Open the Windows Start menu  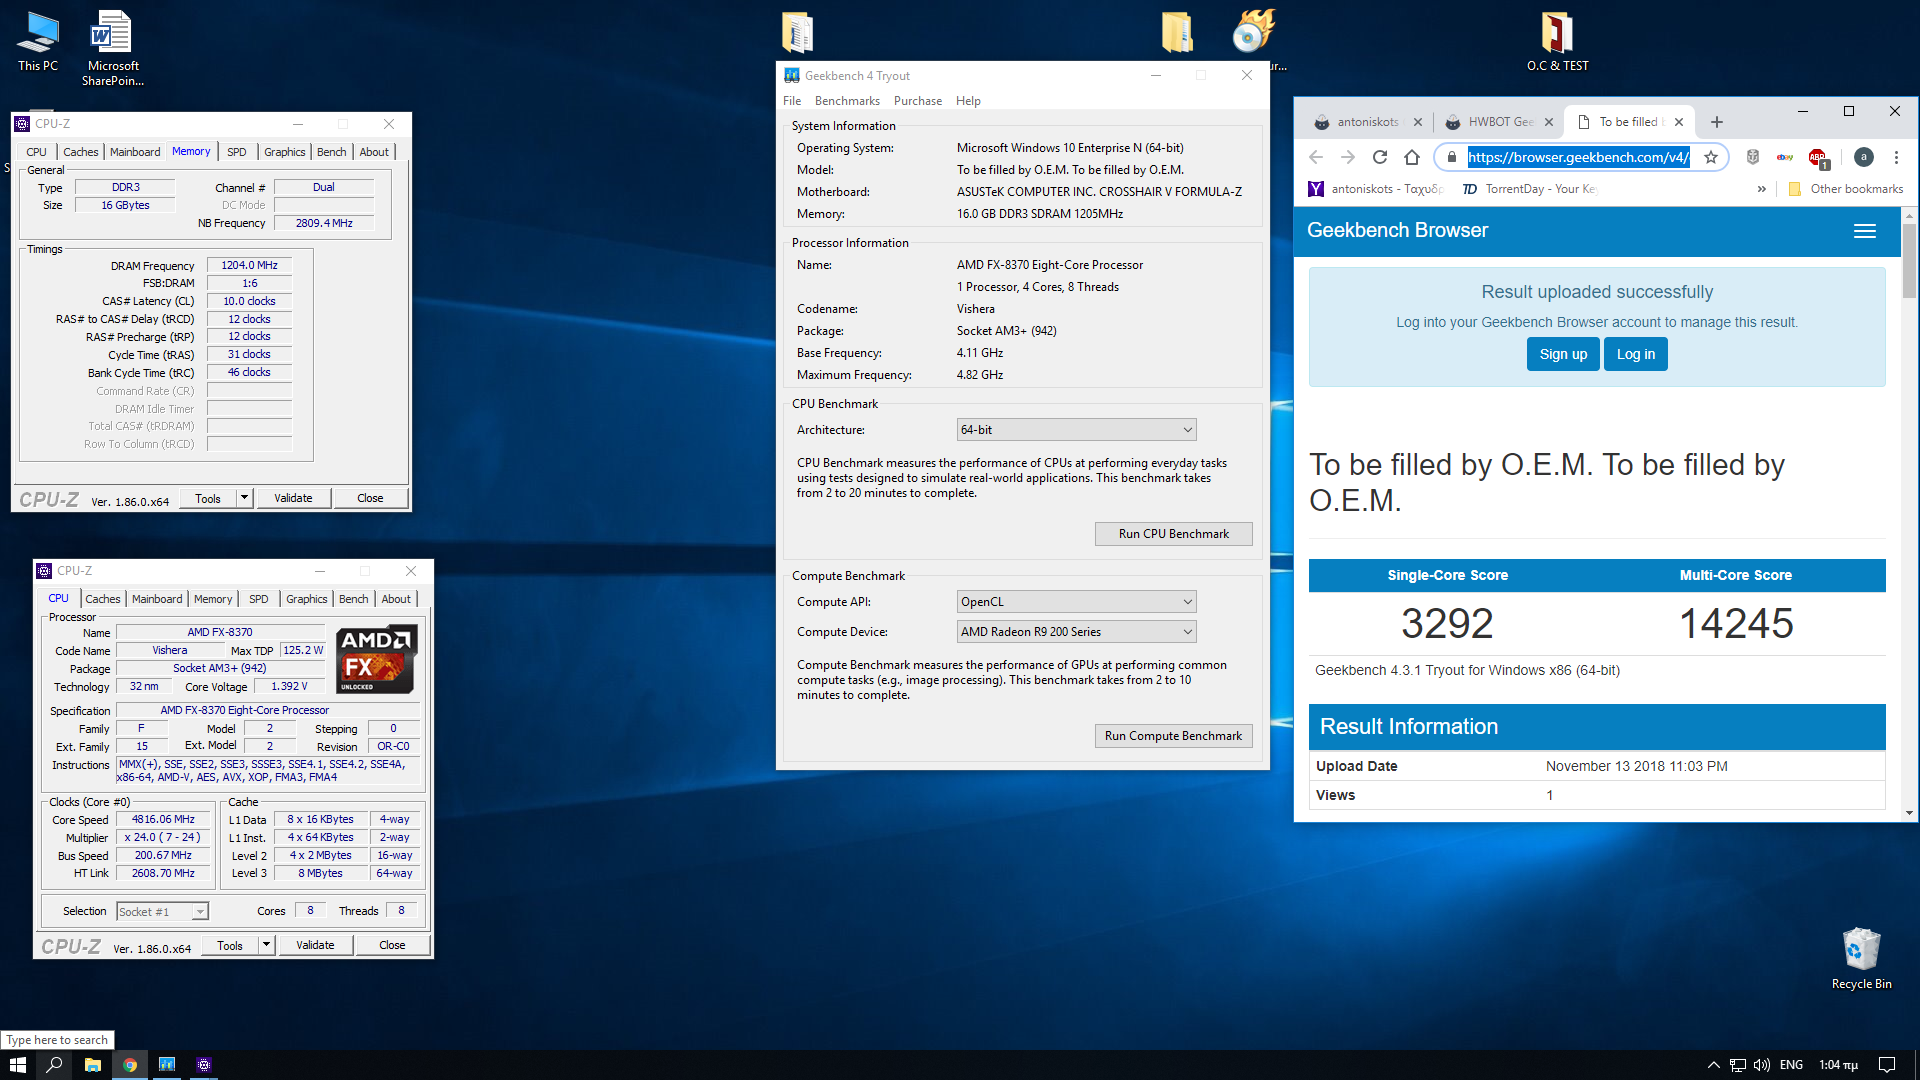click(17, 1065)
